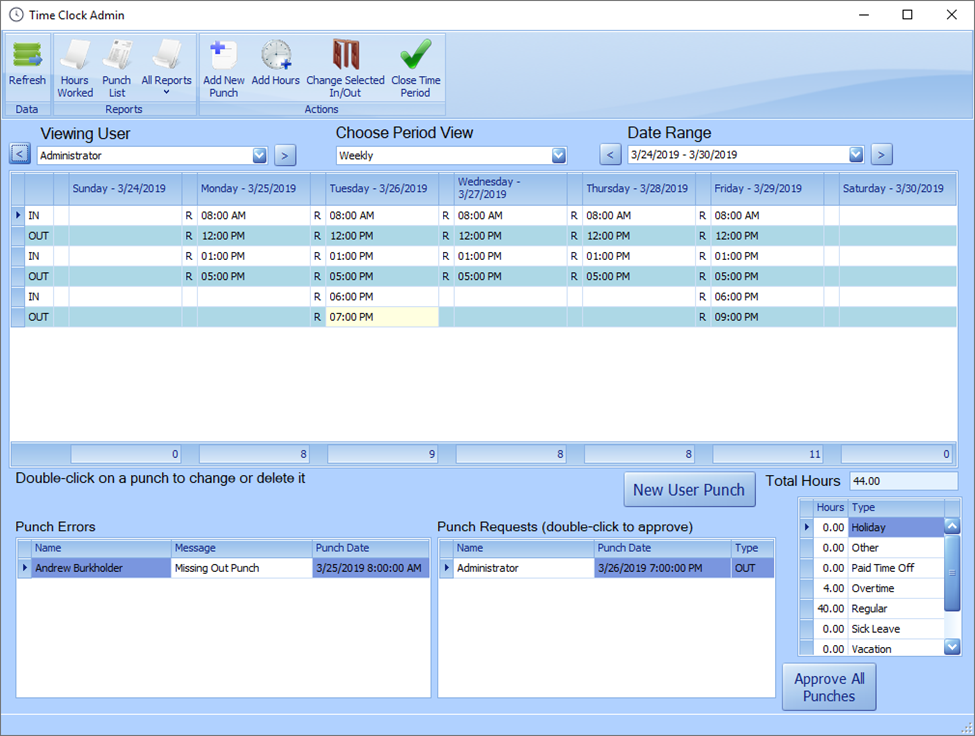Viewport: 975px width, 736px height.
Task: Expand the All Reports menu
Action: [x=166, y=68]
